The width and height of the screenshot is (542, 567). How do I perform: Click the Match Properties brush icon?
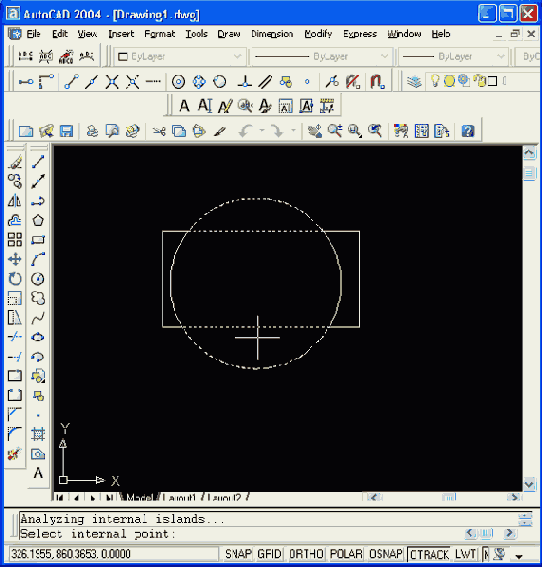click(220, 131)
